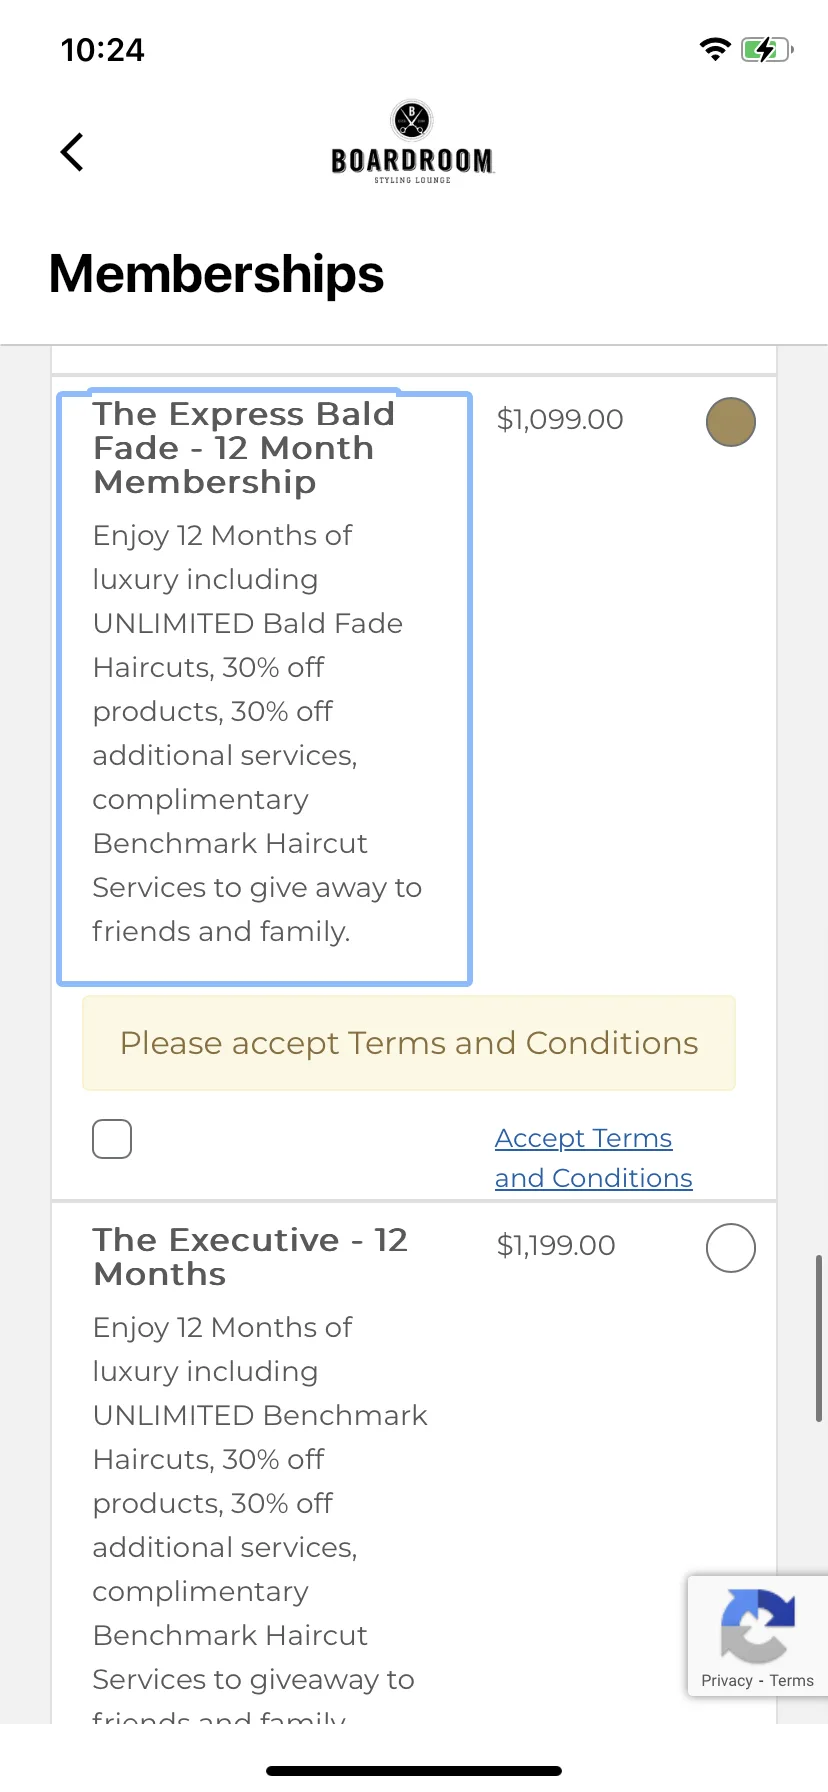Screen dimensions: 828x1792
Task: Tap the $1,099.00 price
Action: [560, 419]
